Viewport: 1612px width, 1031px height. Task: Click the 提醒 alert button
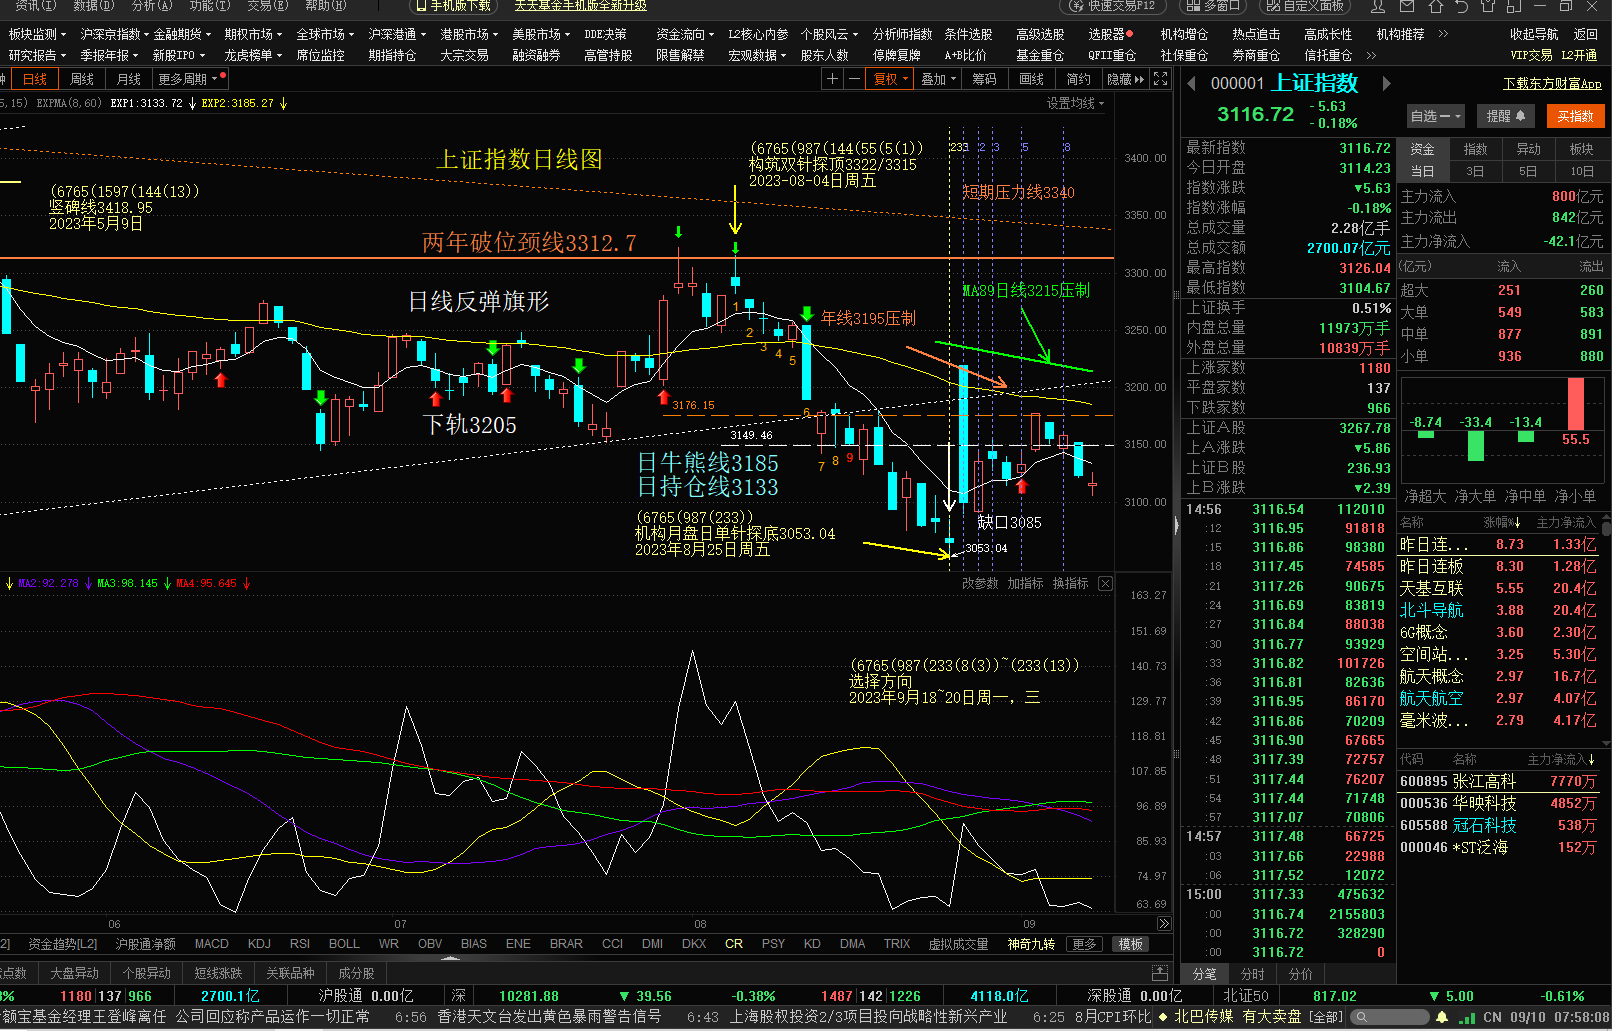[1506, 117]
